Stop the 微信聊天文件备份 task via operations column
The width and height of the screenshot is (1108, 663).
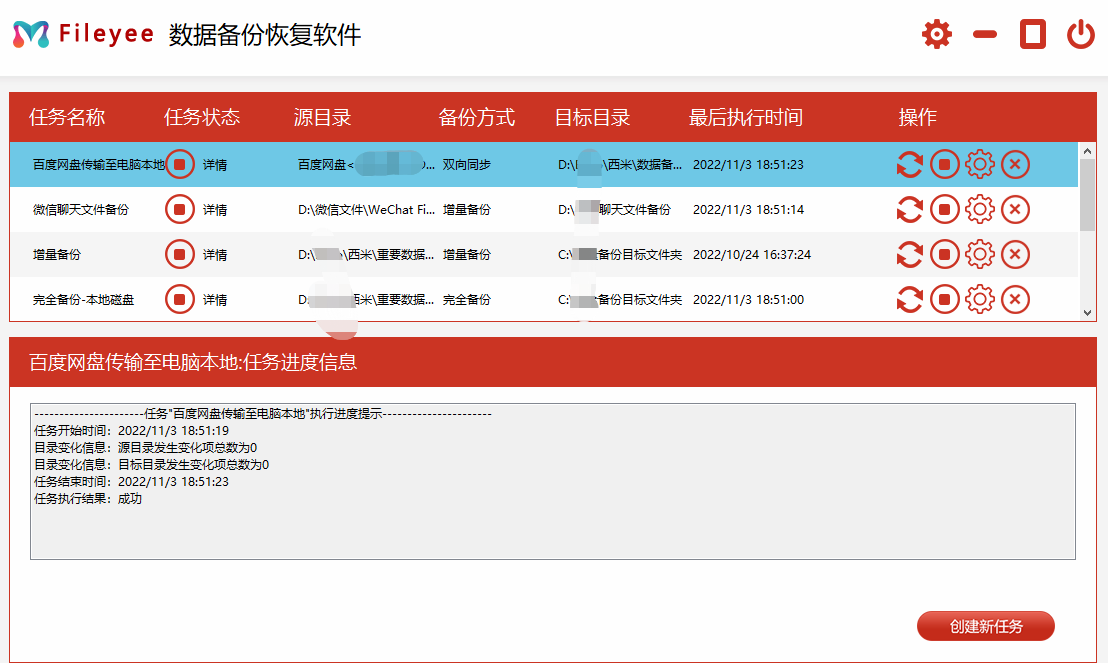945,210
